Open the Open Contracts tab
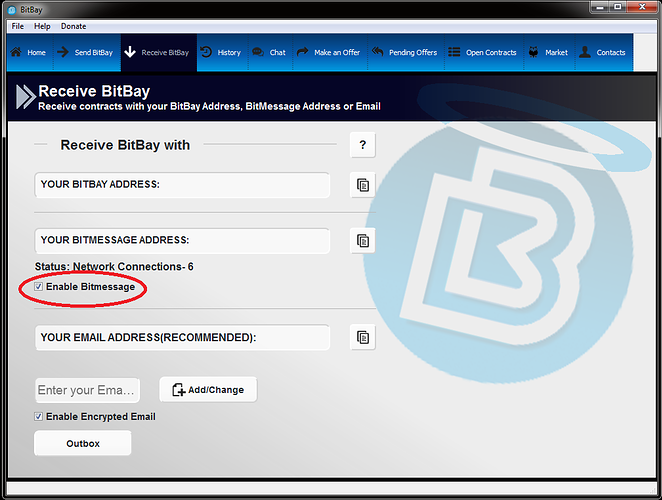The width and height of the screenshot is (662, 500). [x=484, y=53]
